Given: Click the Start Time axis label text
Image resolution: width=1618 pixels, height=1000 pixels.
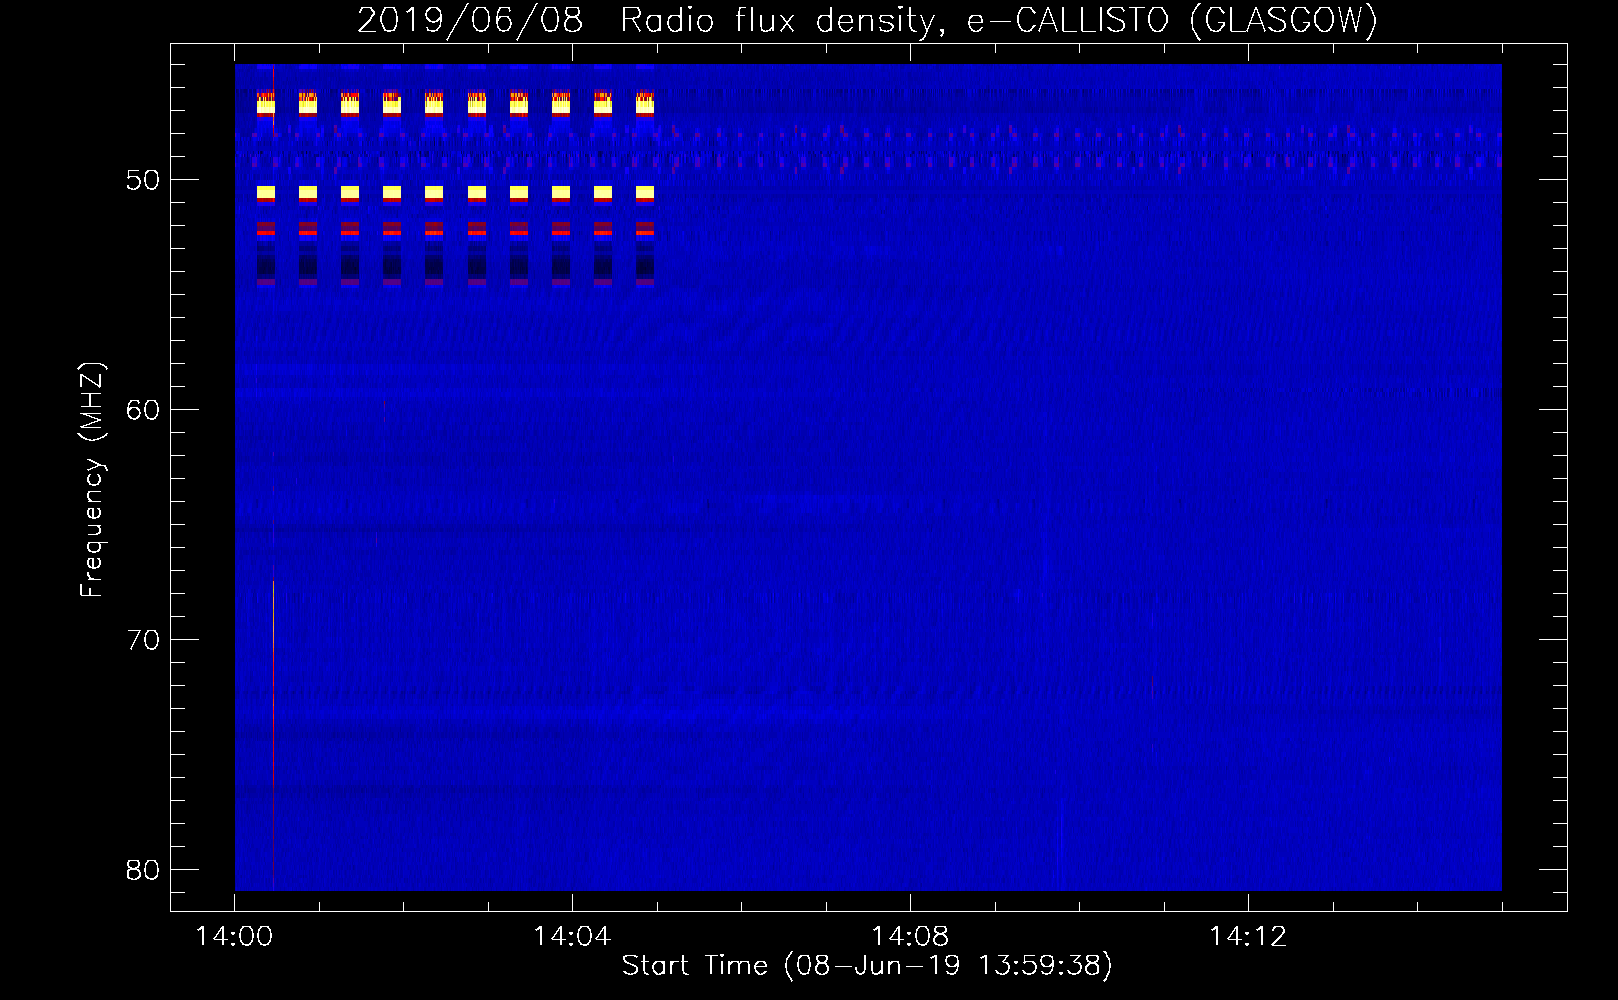Looking at the screenshot, I should click(x=867, y=966).
